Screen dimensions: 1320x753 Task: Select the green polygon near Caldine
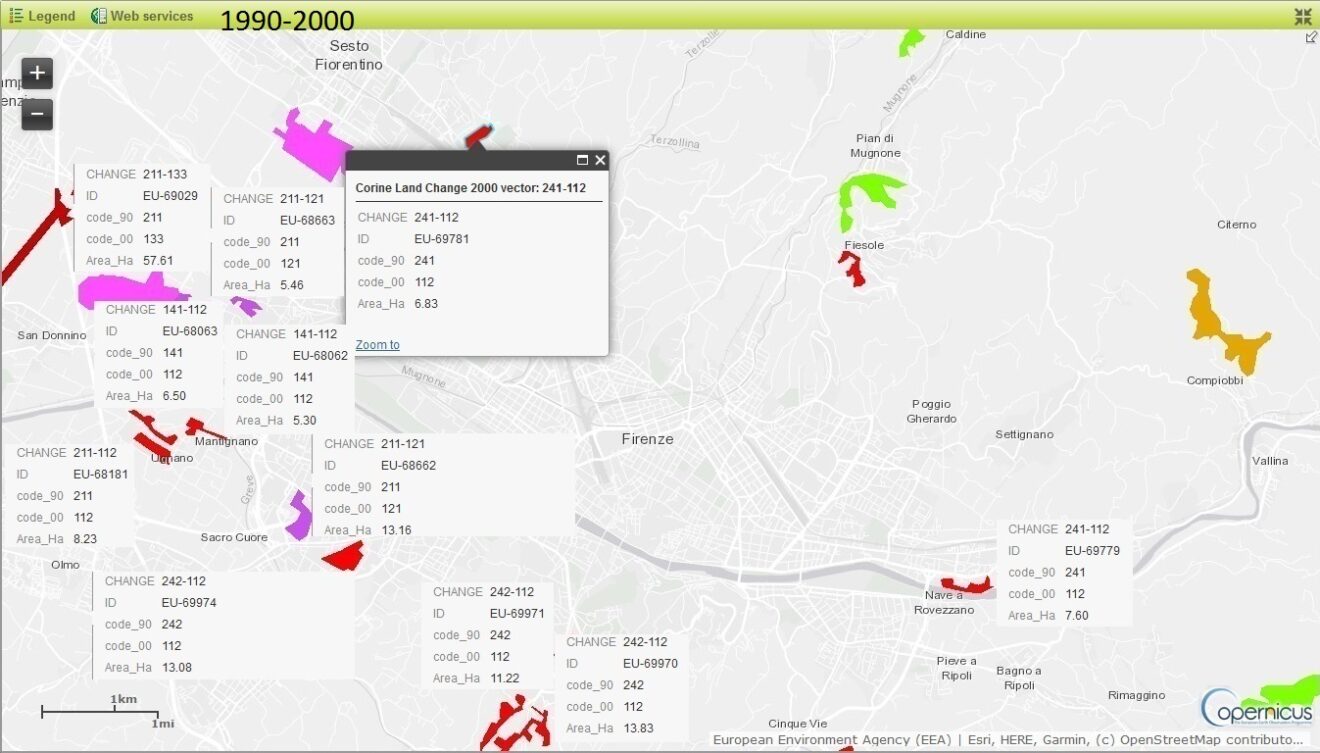911,41
